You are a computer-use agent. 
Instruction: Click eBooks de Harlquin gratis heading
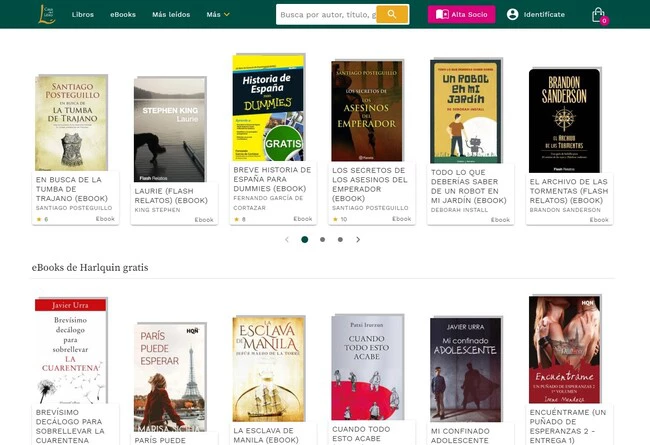[x=90, y=267]
